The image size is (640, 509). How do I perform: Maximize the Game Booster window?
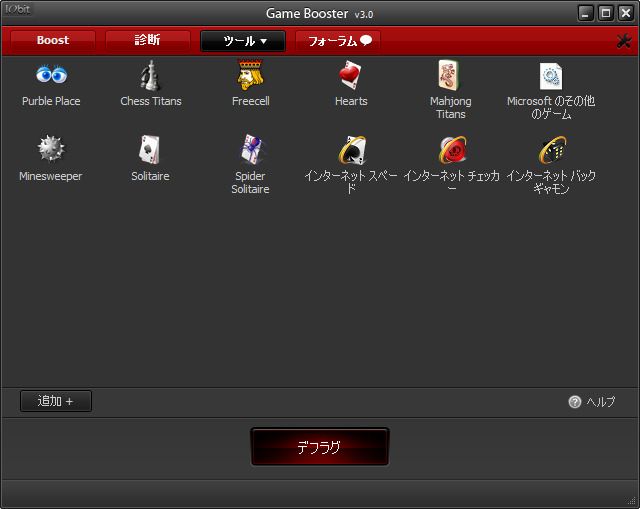[606, 13]
